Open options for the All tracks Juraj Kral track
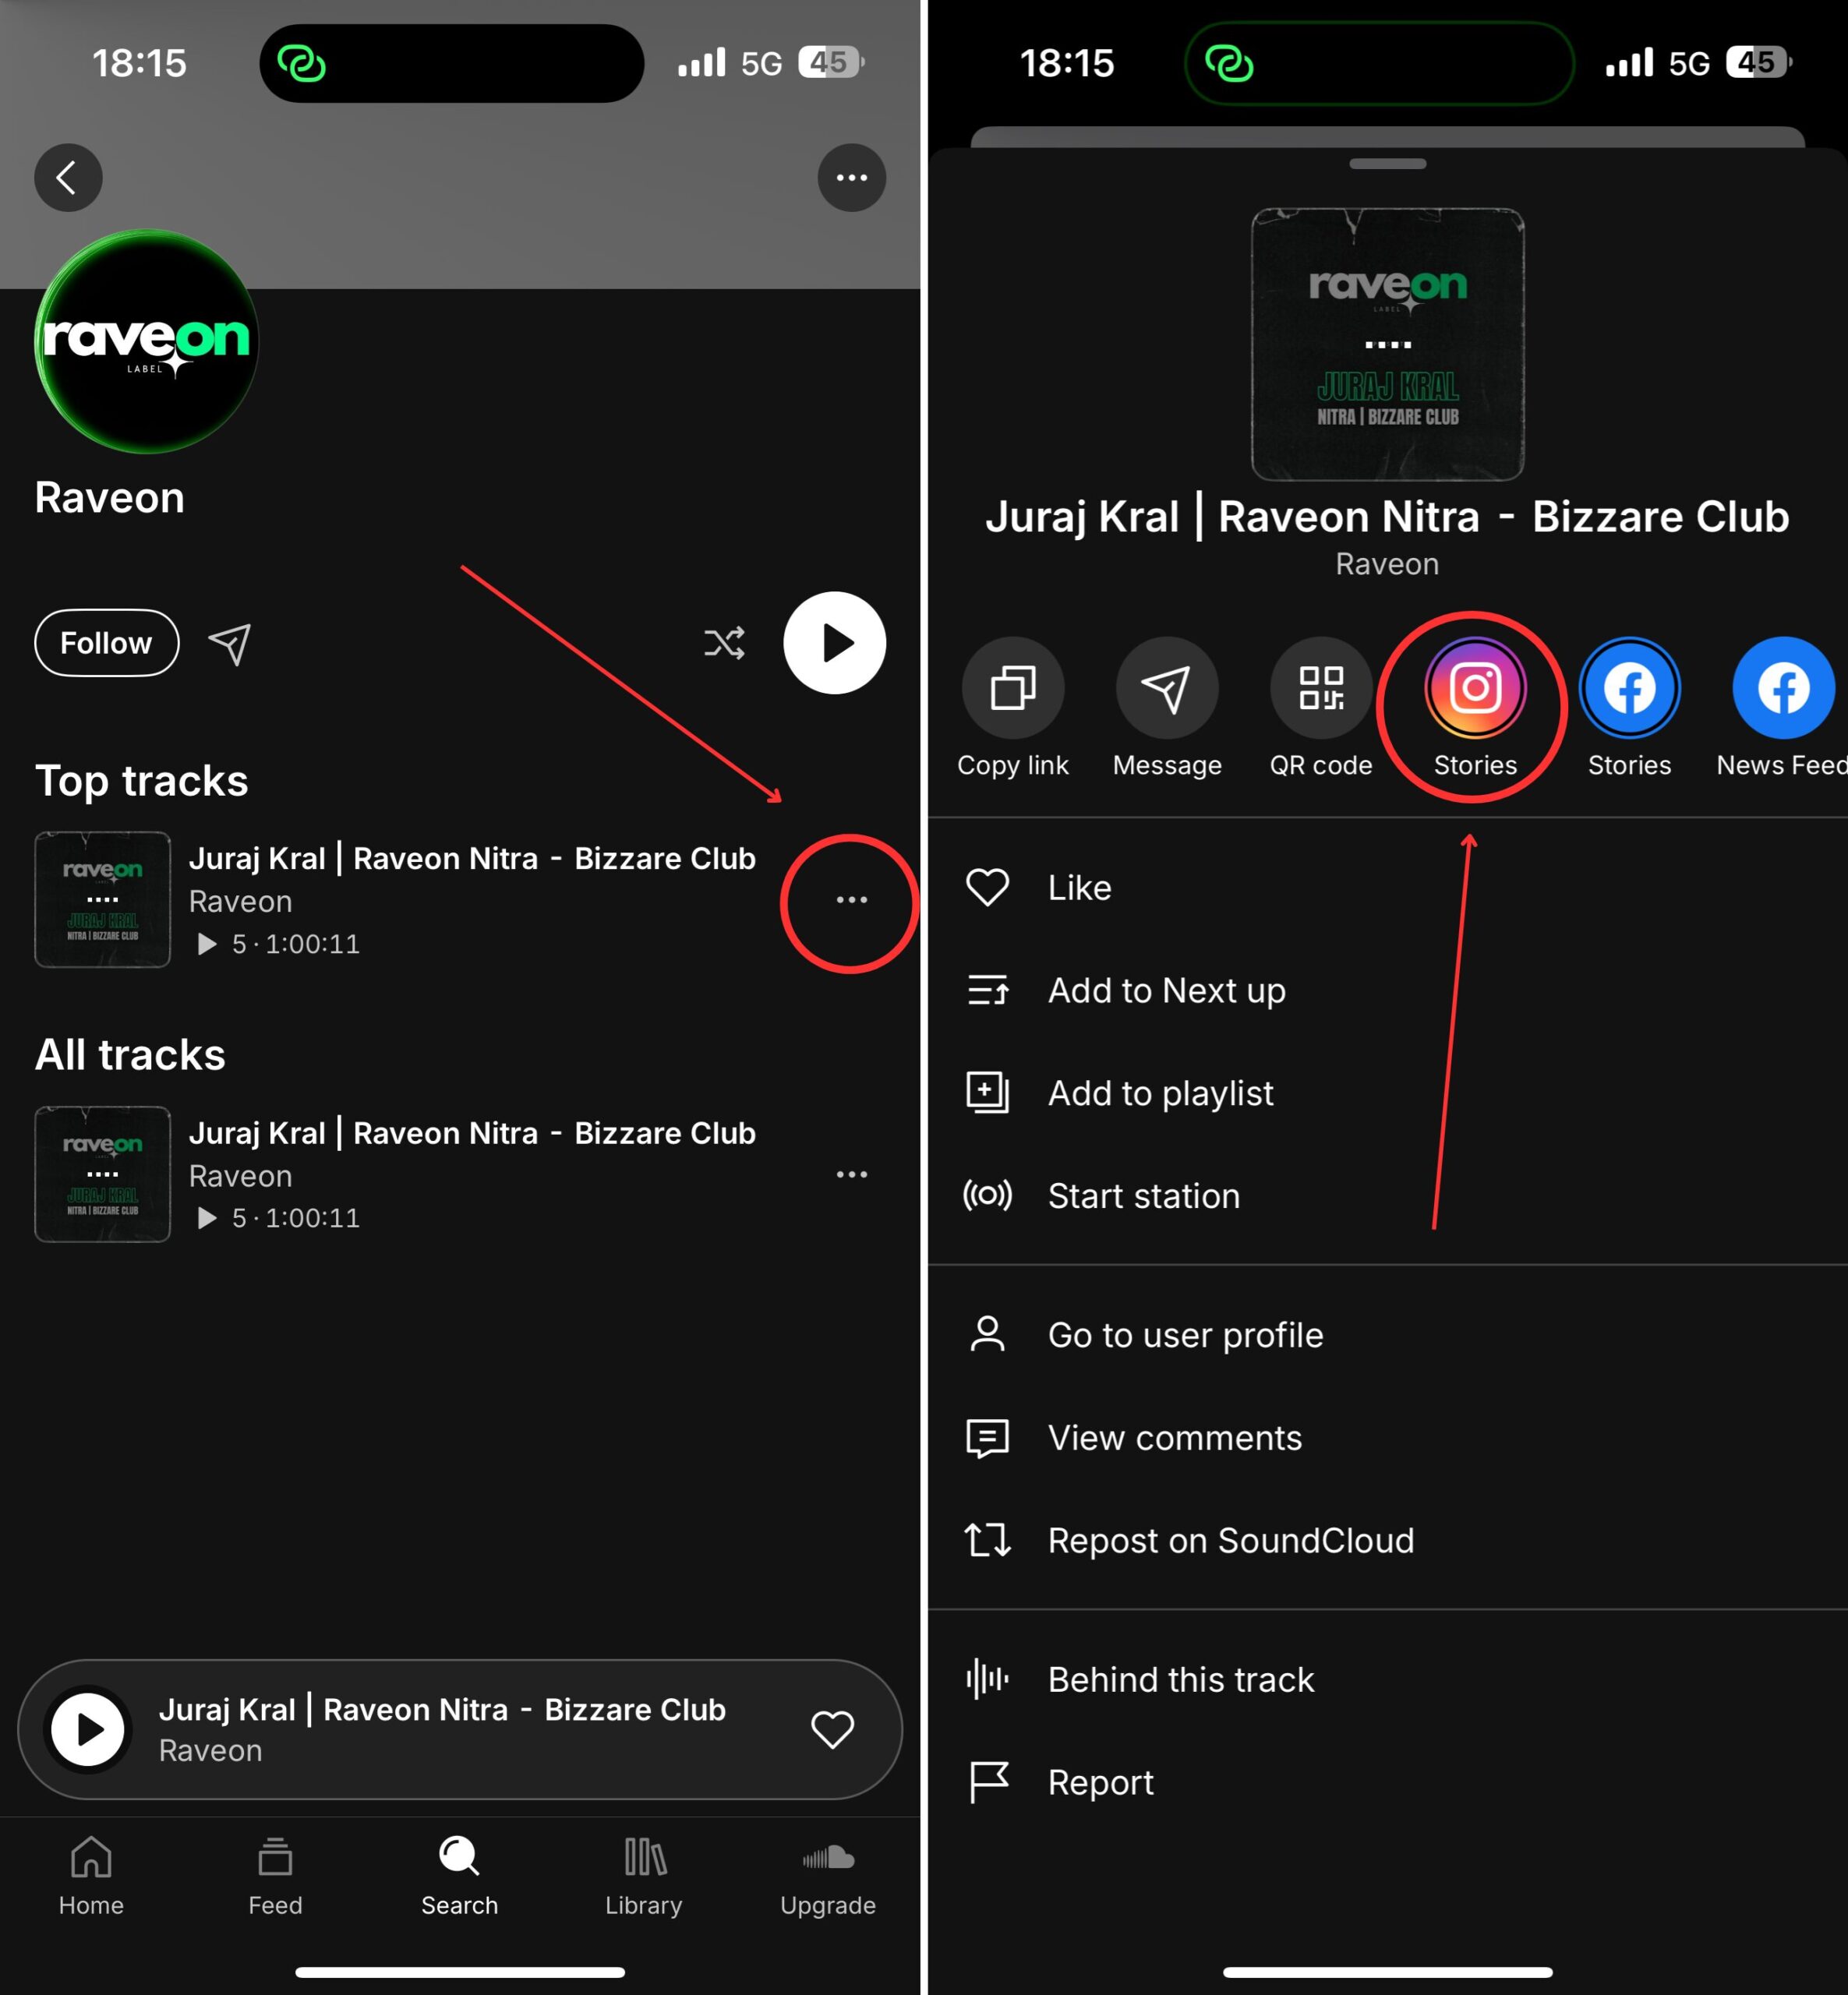Screen dimensions: 1848x1995 (x=851, y=1174)
